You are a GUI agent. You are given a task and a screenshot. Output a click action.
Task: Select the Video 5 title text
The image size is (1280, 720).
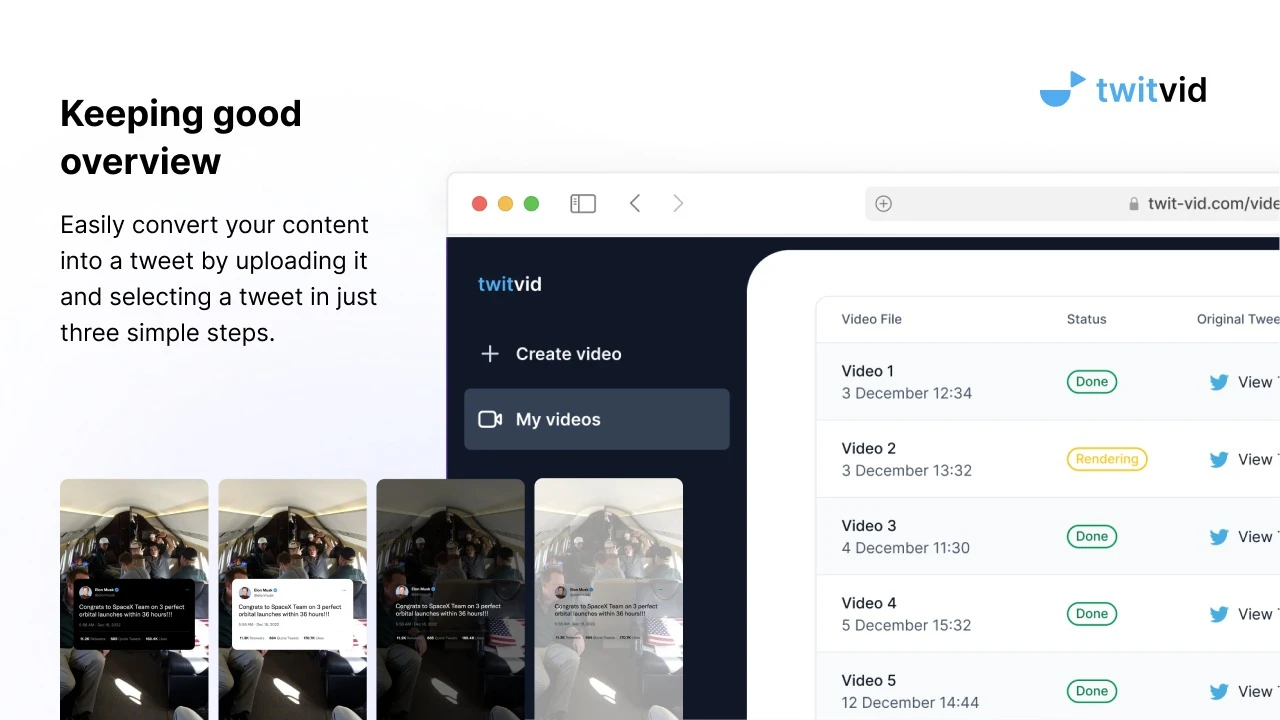869,680
